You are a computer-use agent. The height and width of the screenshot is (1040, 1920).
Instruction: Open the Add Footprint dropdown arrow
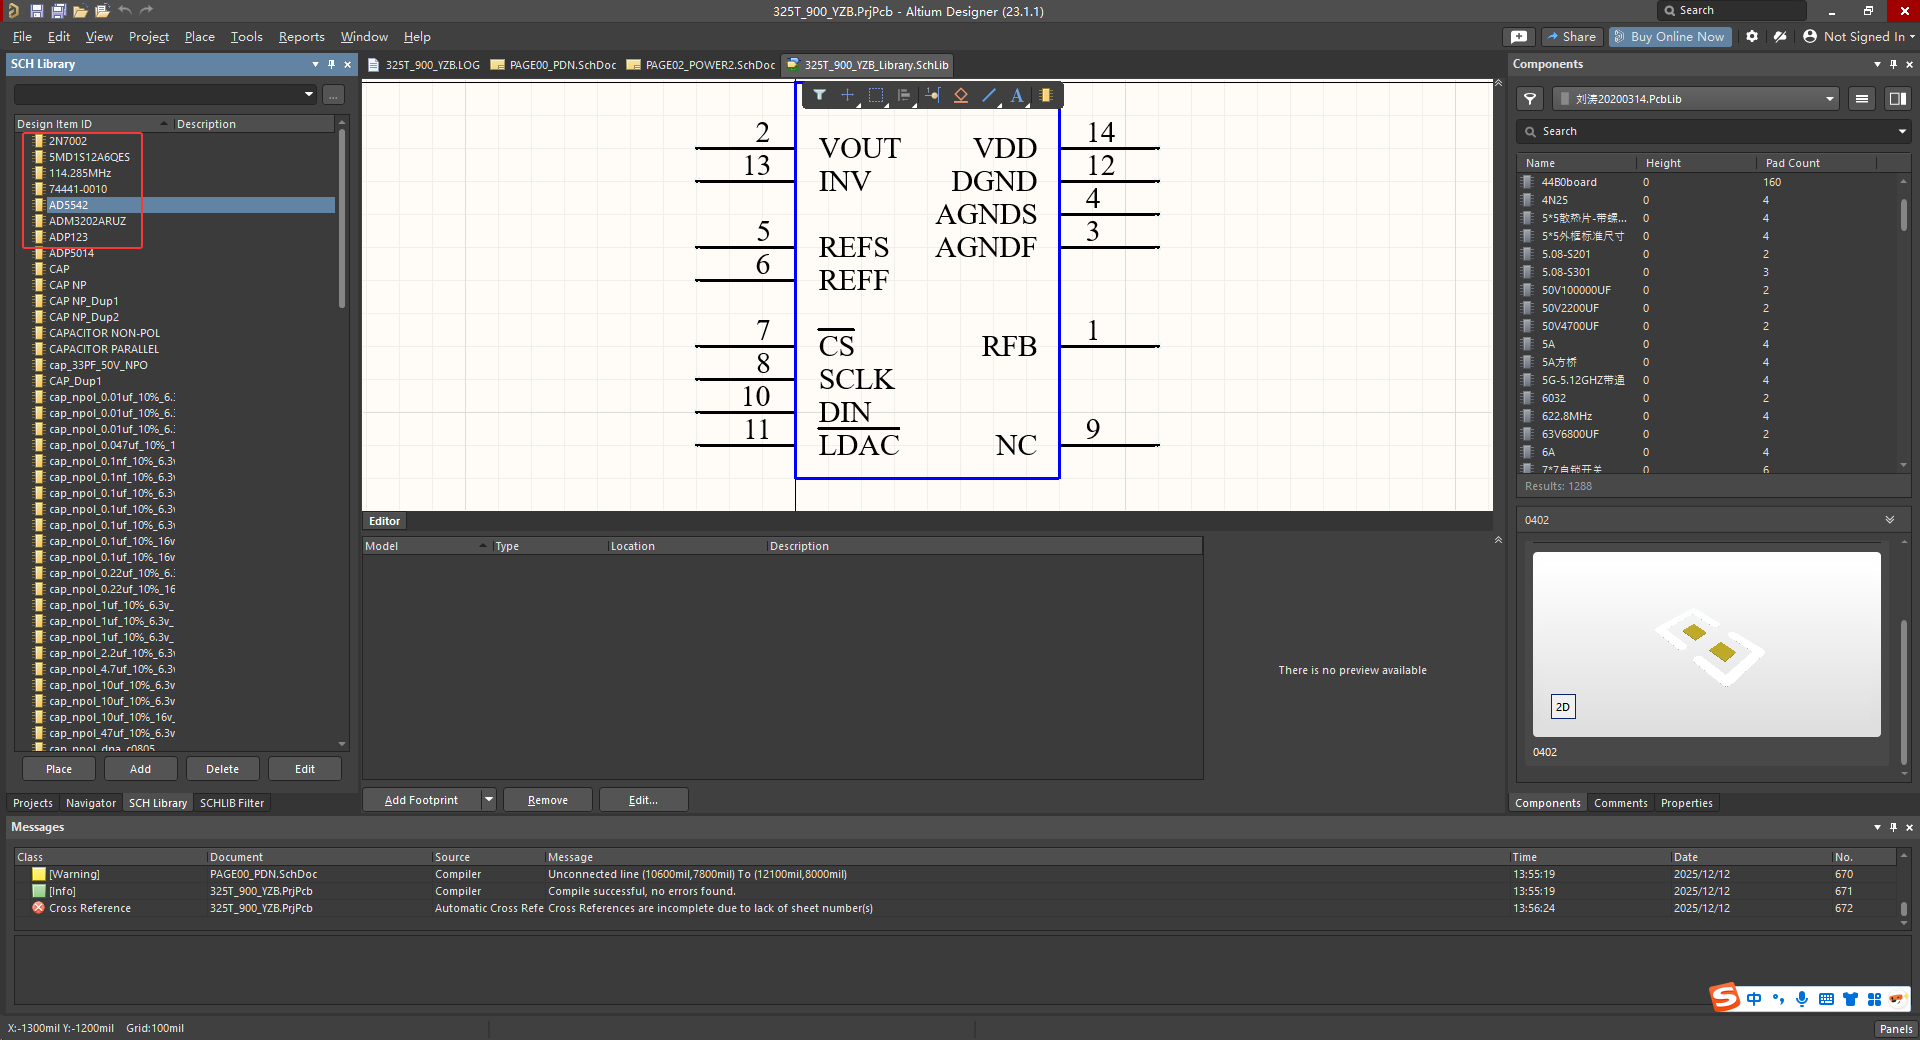pos(488,800)
